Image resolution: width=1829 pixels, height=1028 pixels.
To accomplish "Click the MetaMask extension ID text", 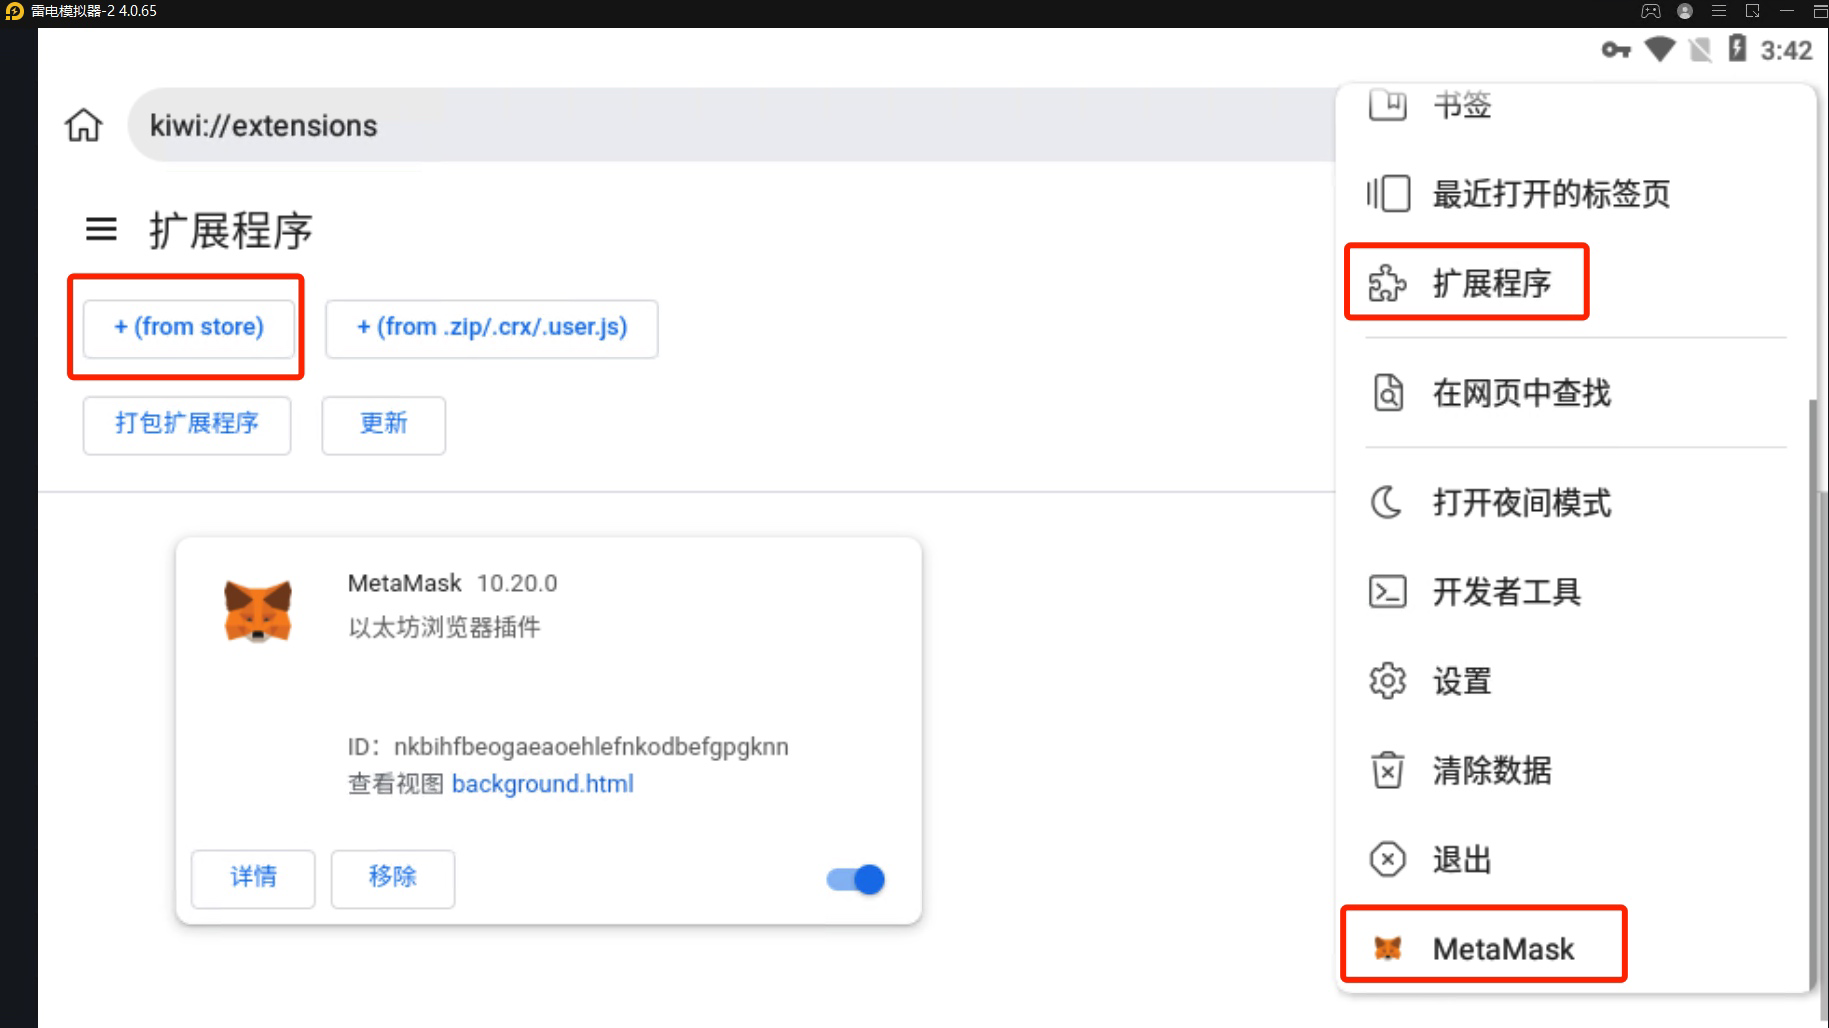I will [x=568, y=747].
